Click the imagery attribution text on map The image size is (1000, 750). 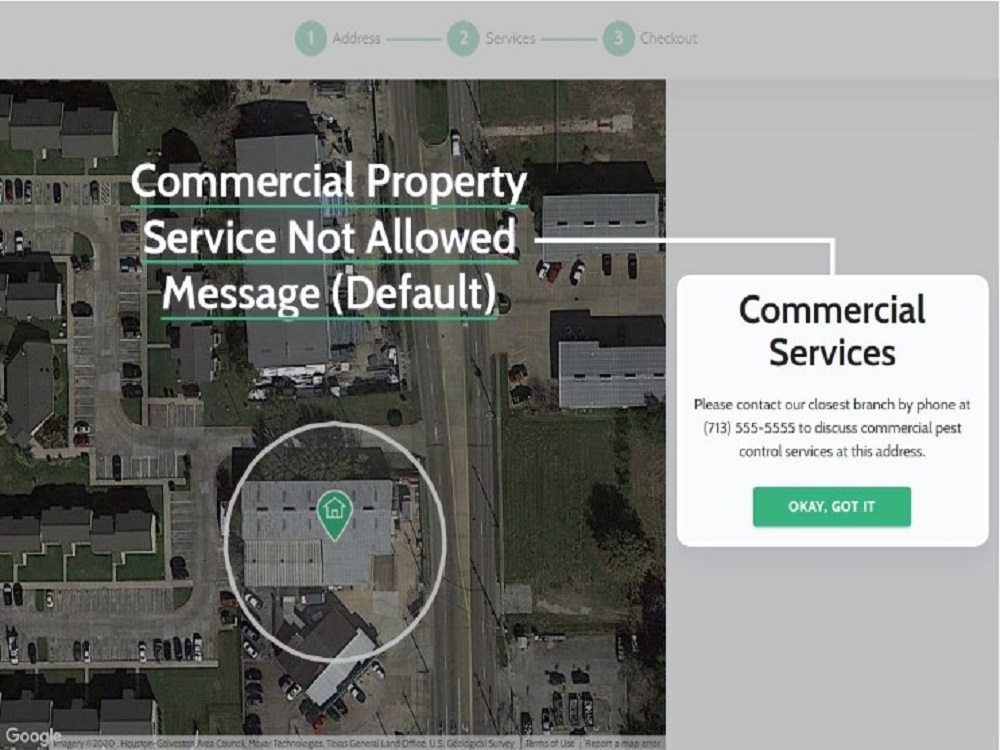point(285,744)
